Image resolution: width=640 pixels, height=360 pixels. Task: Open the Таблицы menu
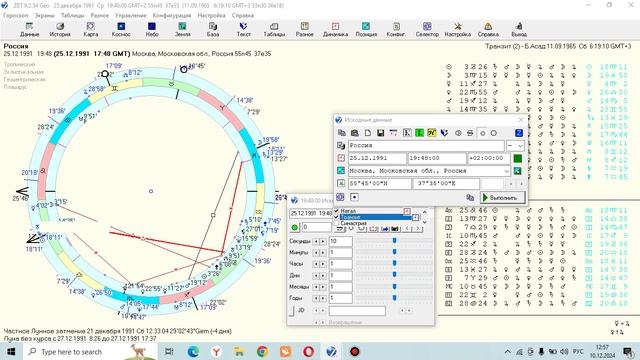73,16
